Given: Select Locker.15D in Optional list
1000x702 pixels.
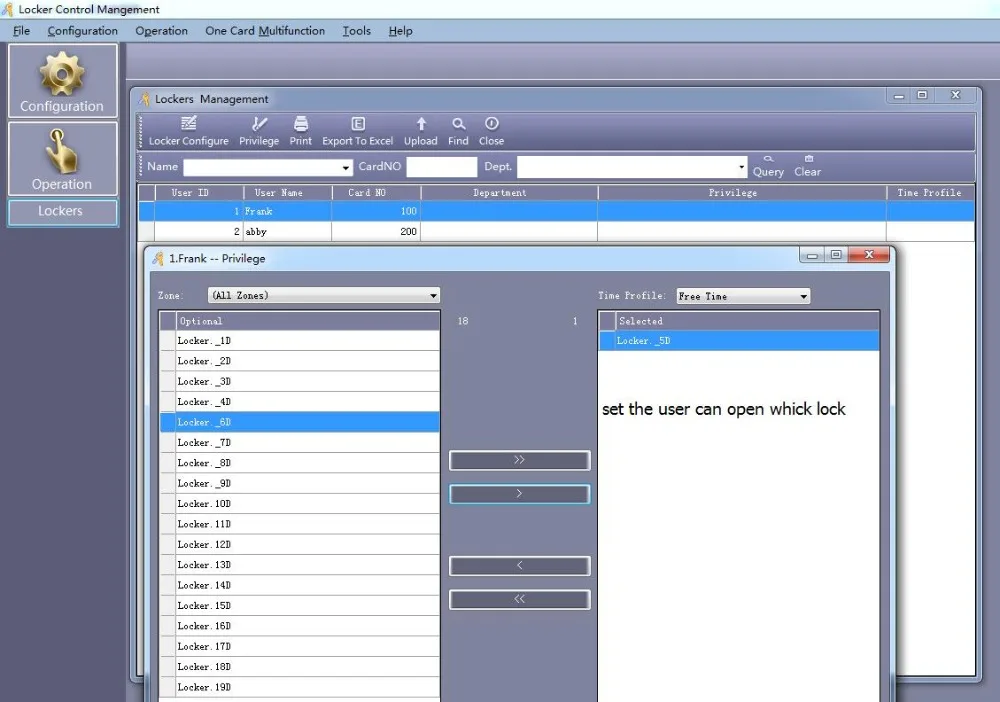Looking at the screenshot, I should click(x=300, y=606).
